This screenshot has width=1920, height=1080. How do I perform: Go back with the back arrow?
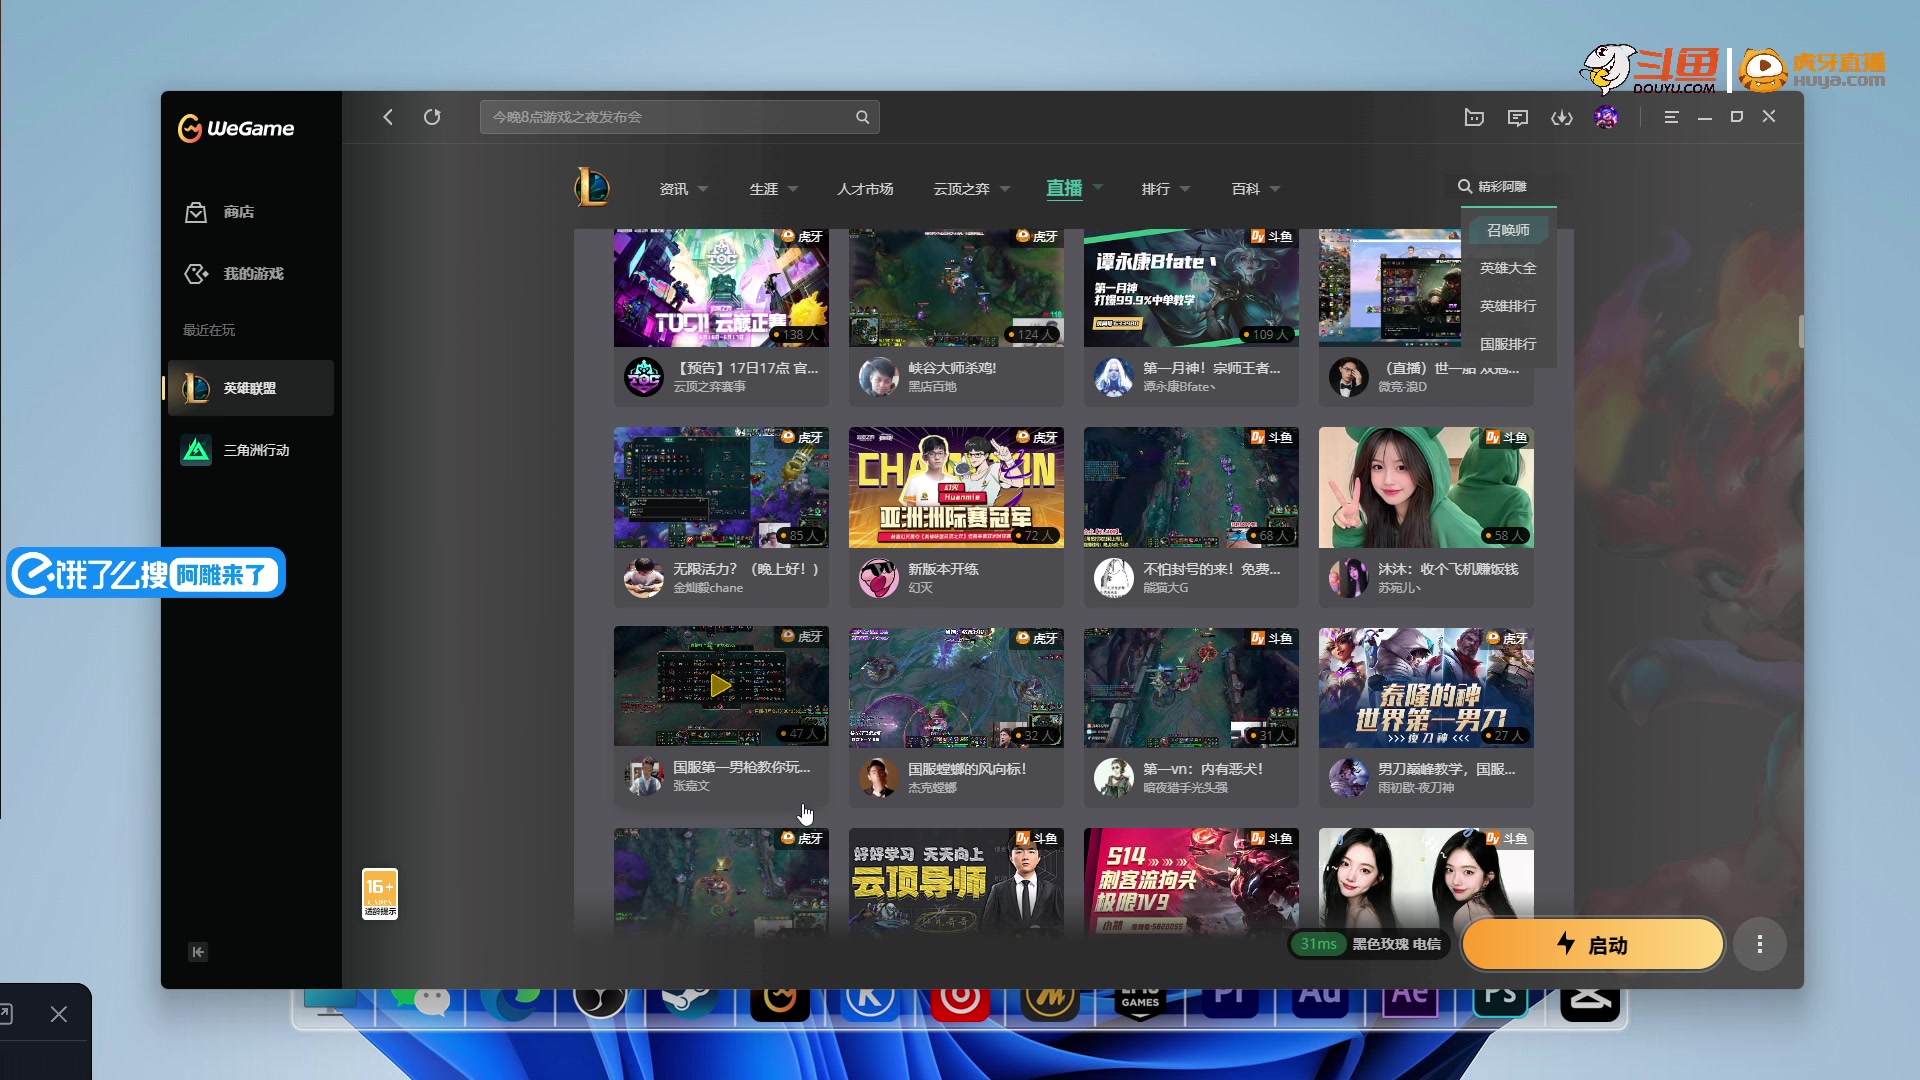pyautogui.click(x=388, y=117)
